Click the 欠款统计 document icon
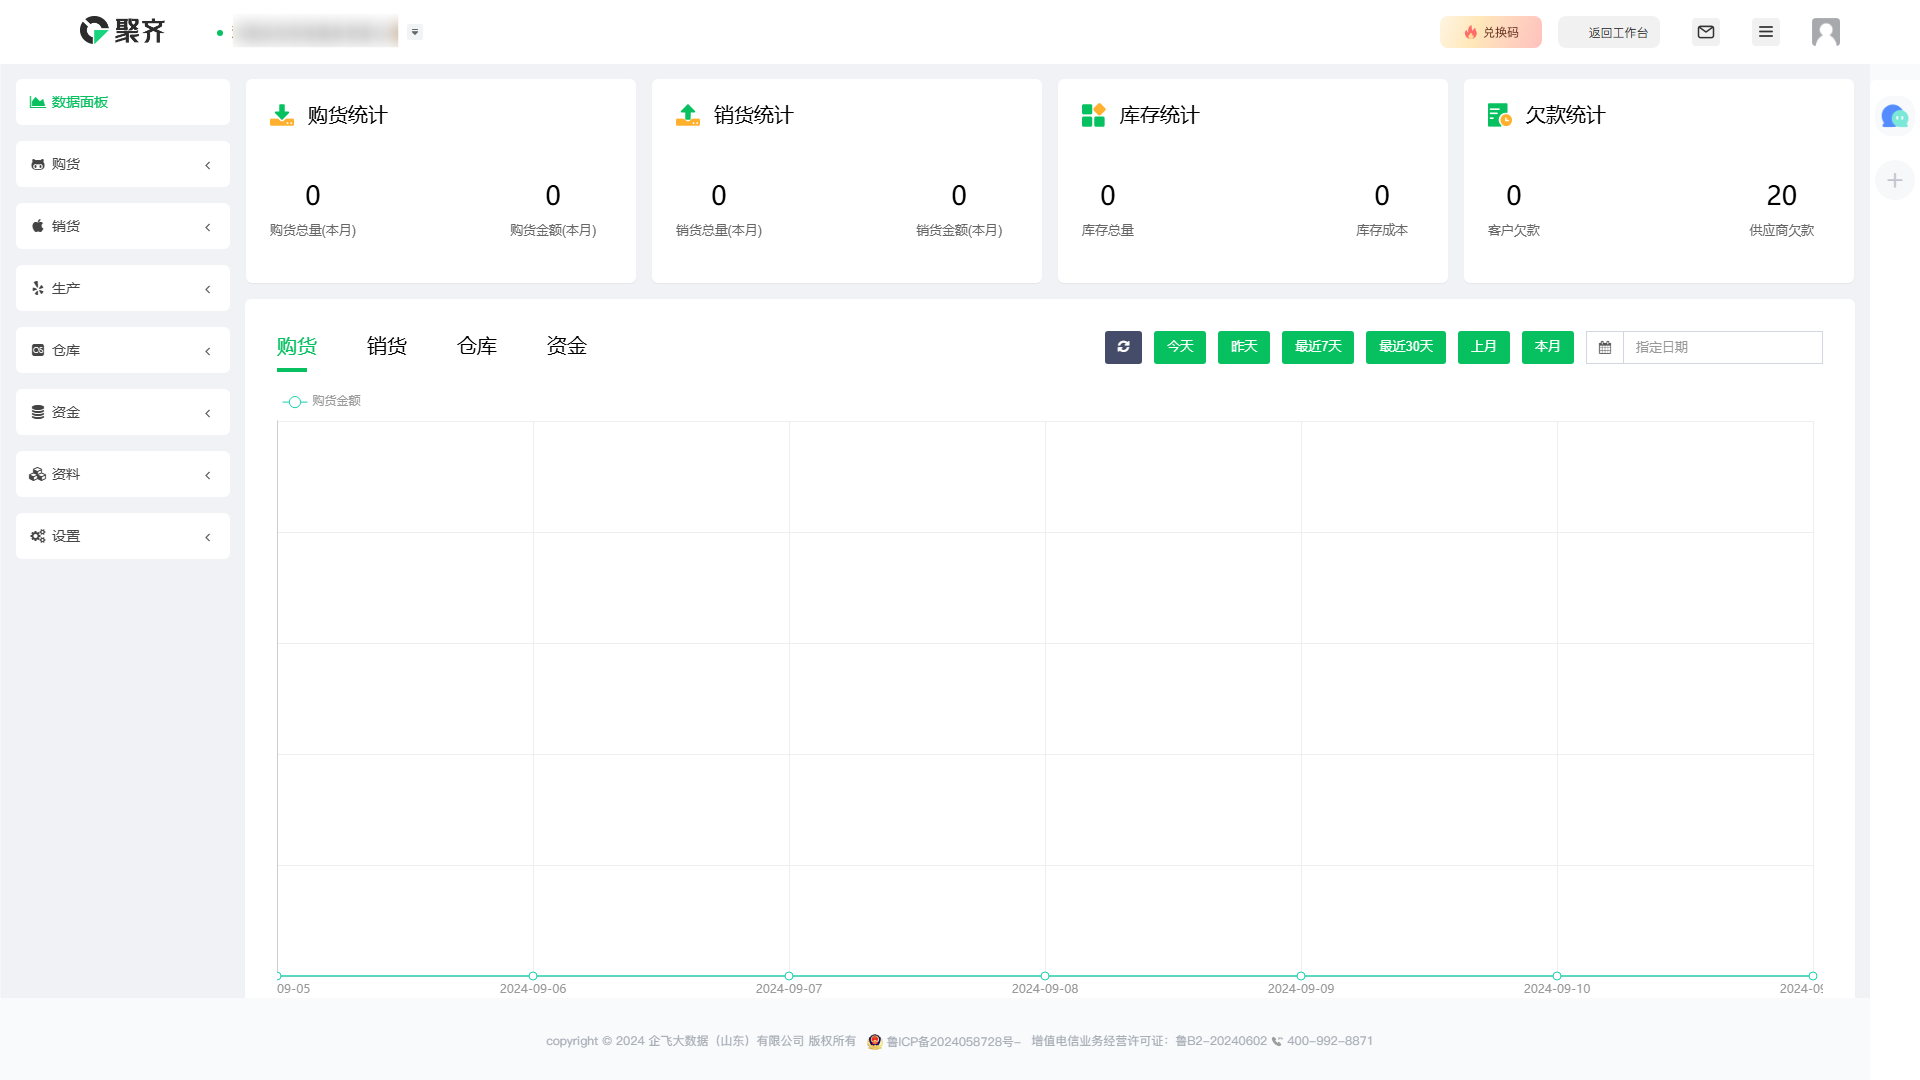 pyautogui.click(x=1500, y=115)
